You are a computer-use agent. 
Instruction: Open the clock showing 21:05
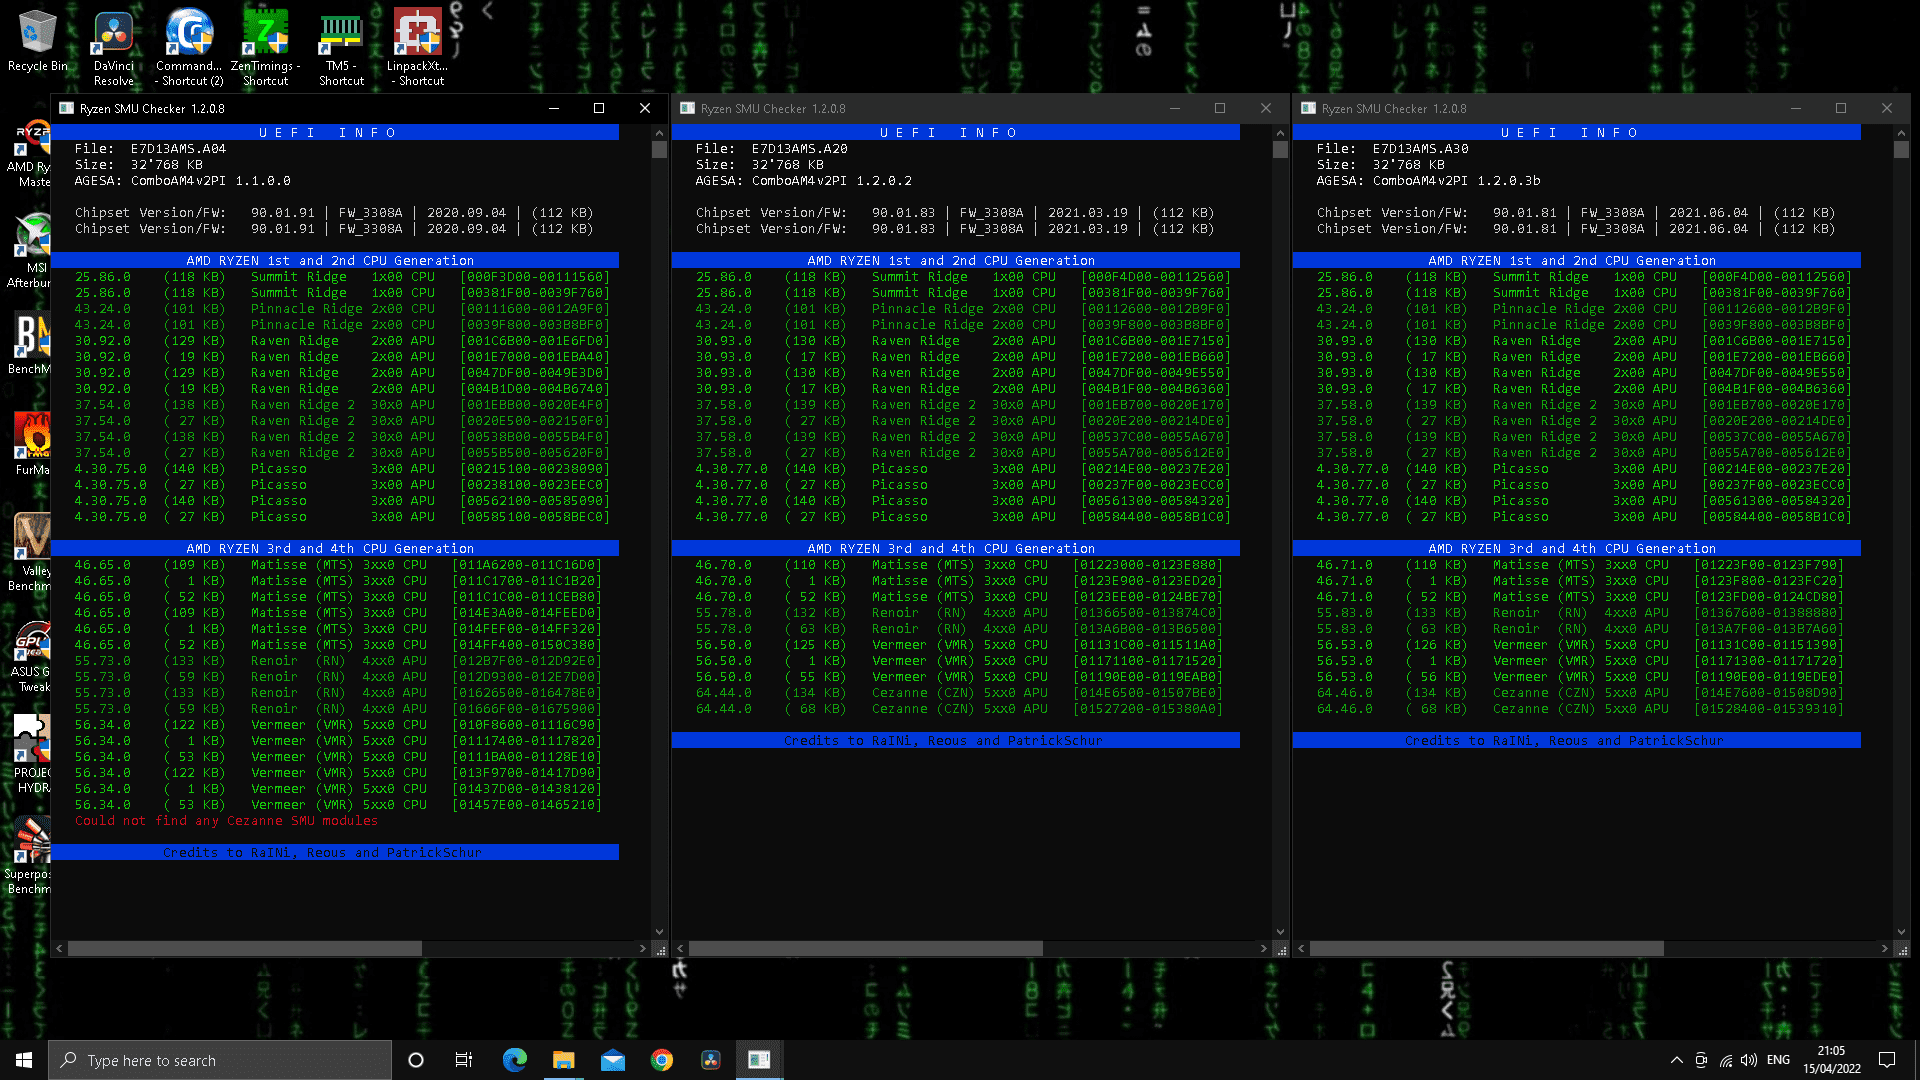point(1831,1060)
